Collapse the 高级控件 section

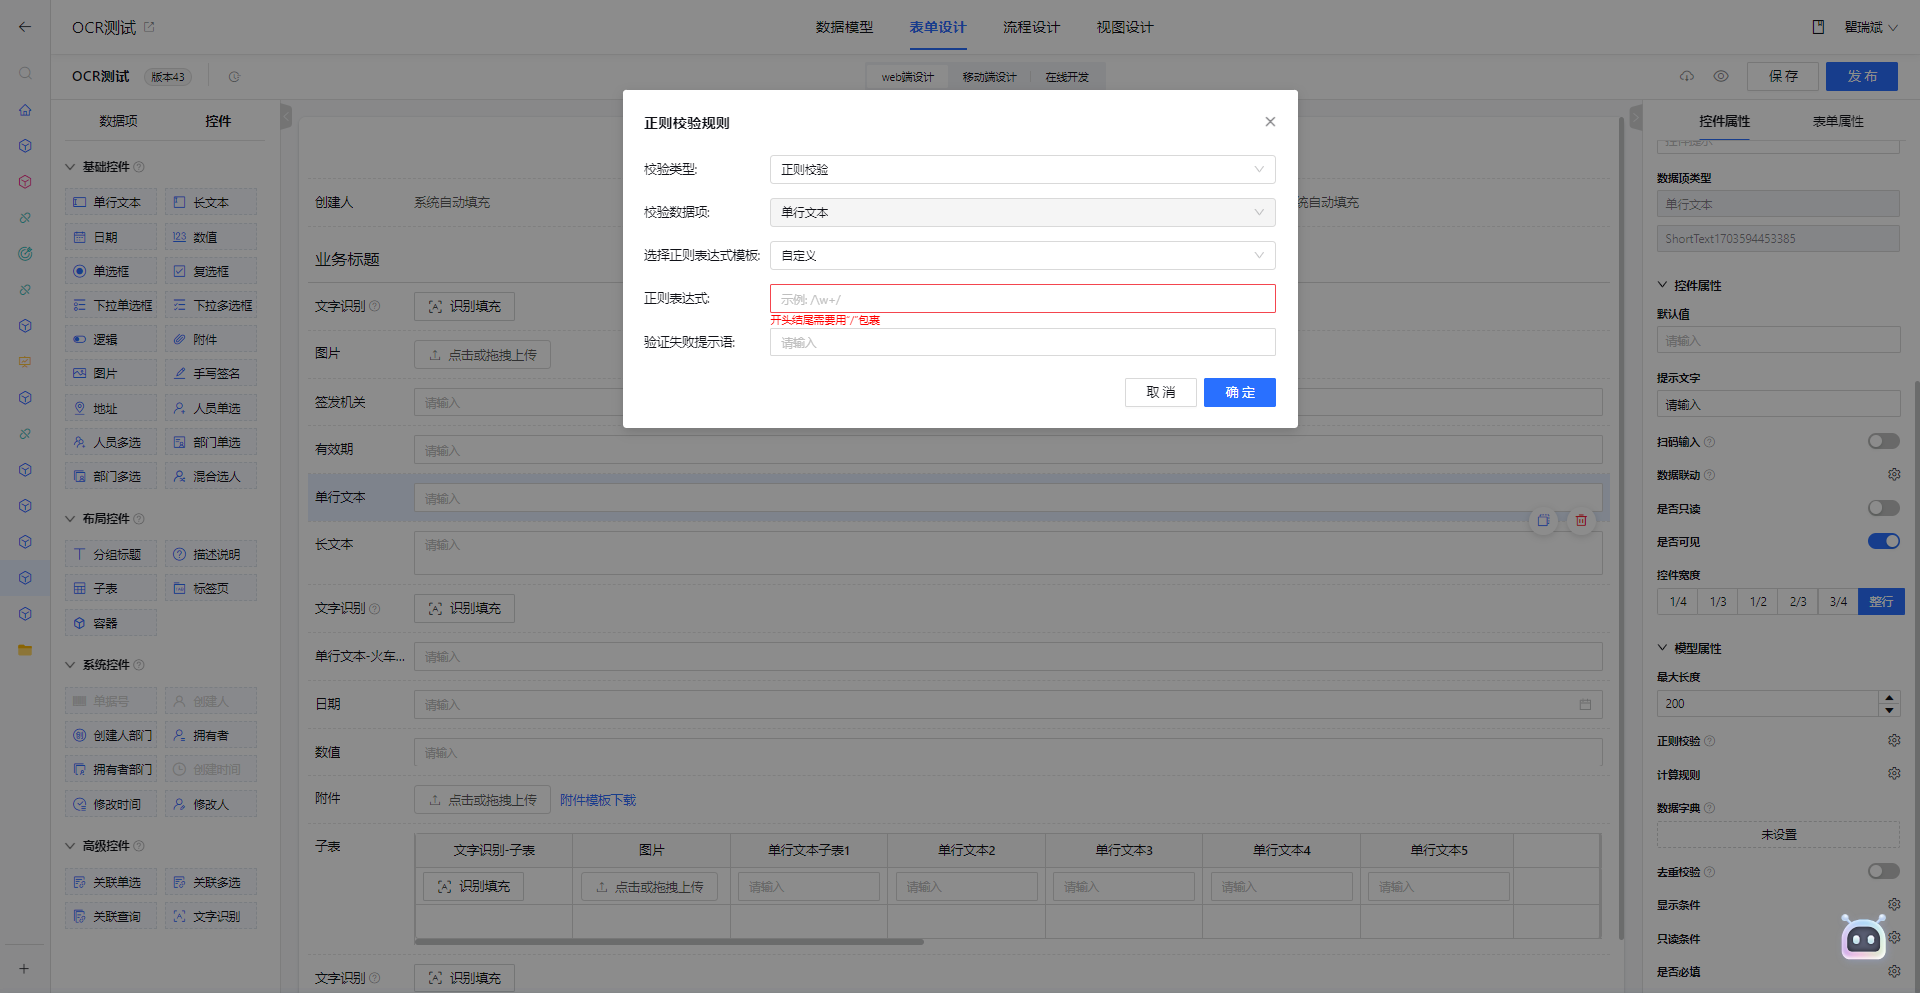70,846
